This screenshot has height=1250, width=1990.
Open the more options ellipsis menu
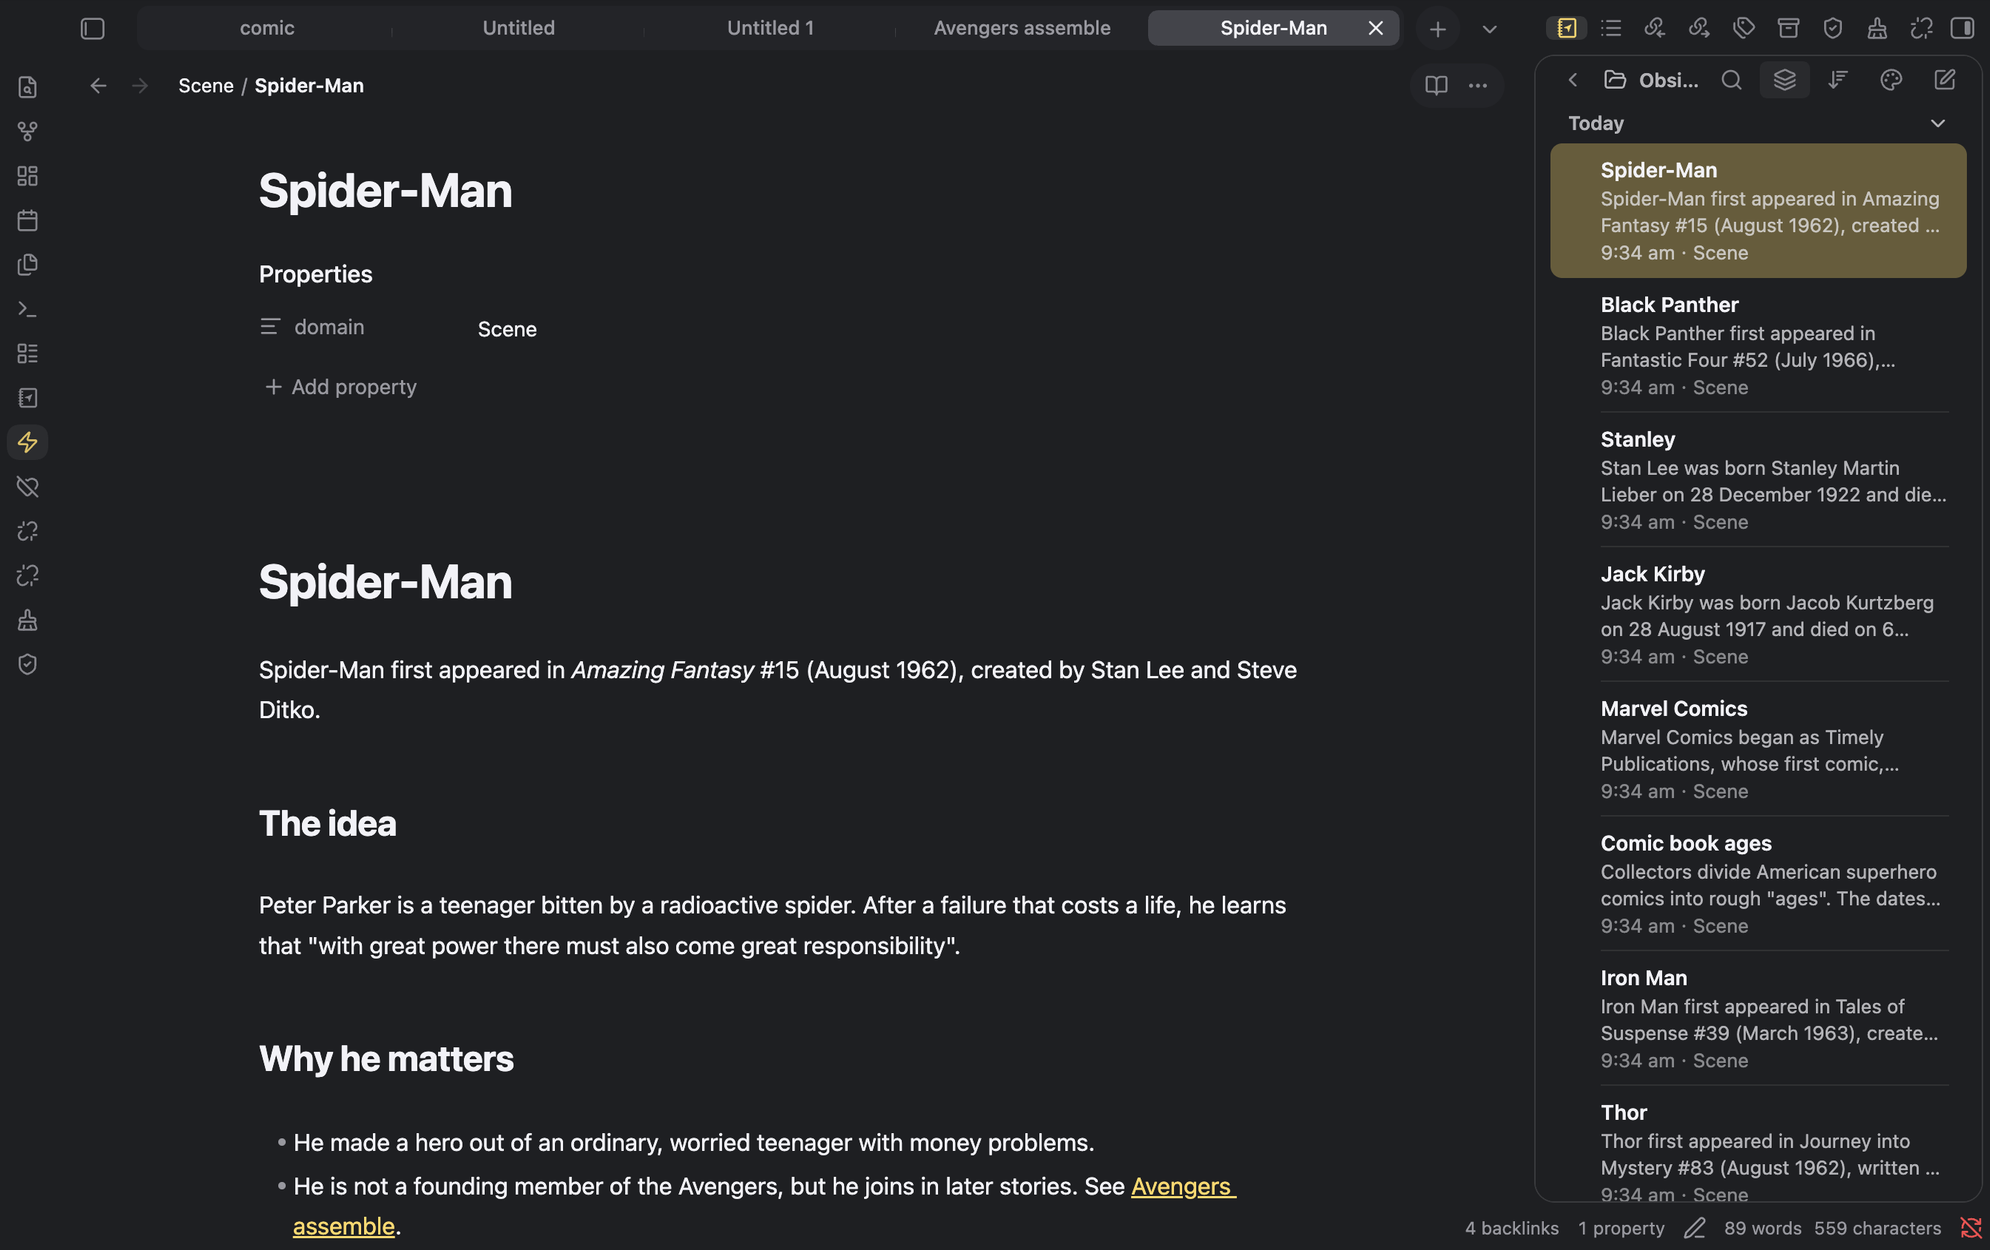point(1478,86)
